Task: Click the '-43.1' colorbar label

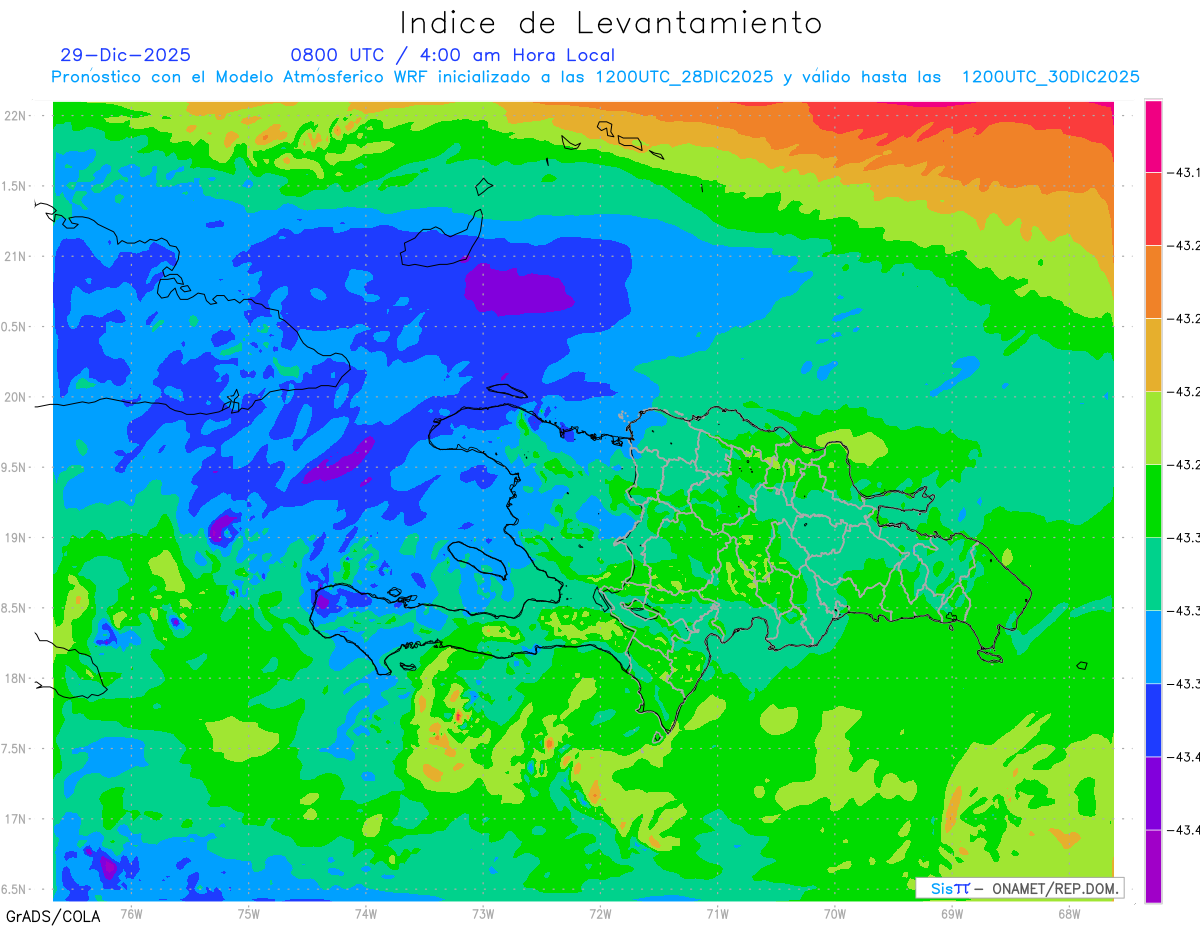Action: pyautogui.click(x=1185, y=173)
